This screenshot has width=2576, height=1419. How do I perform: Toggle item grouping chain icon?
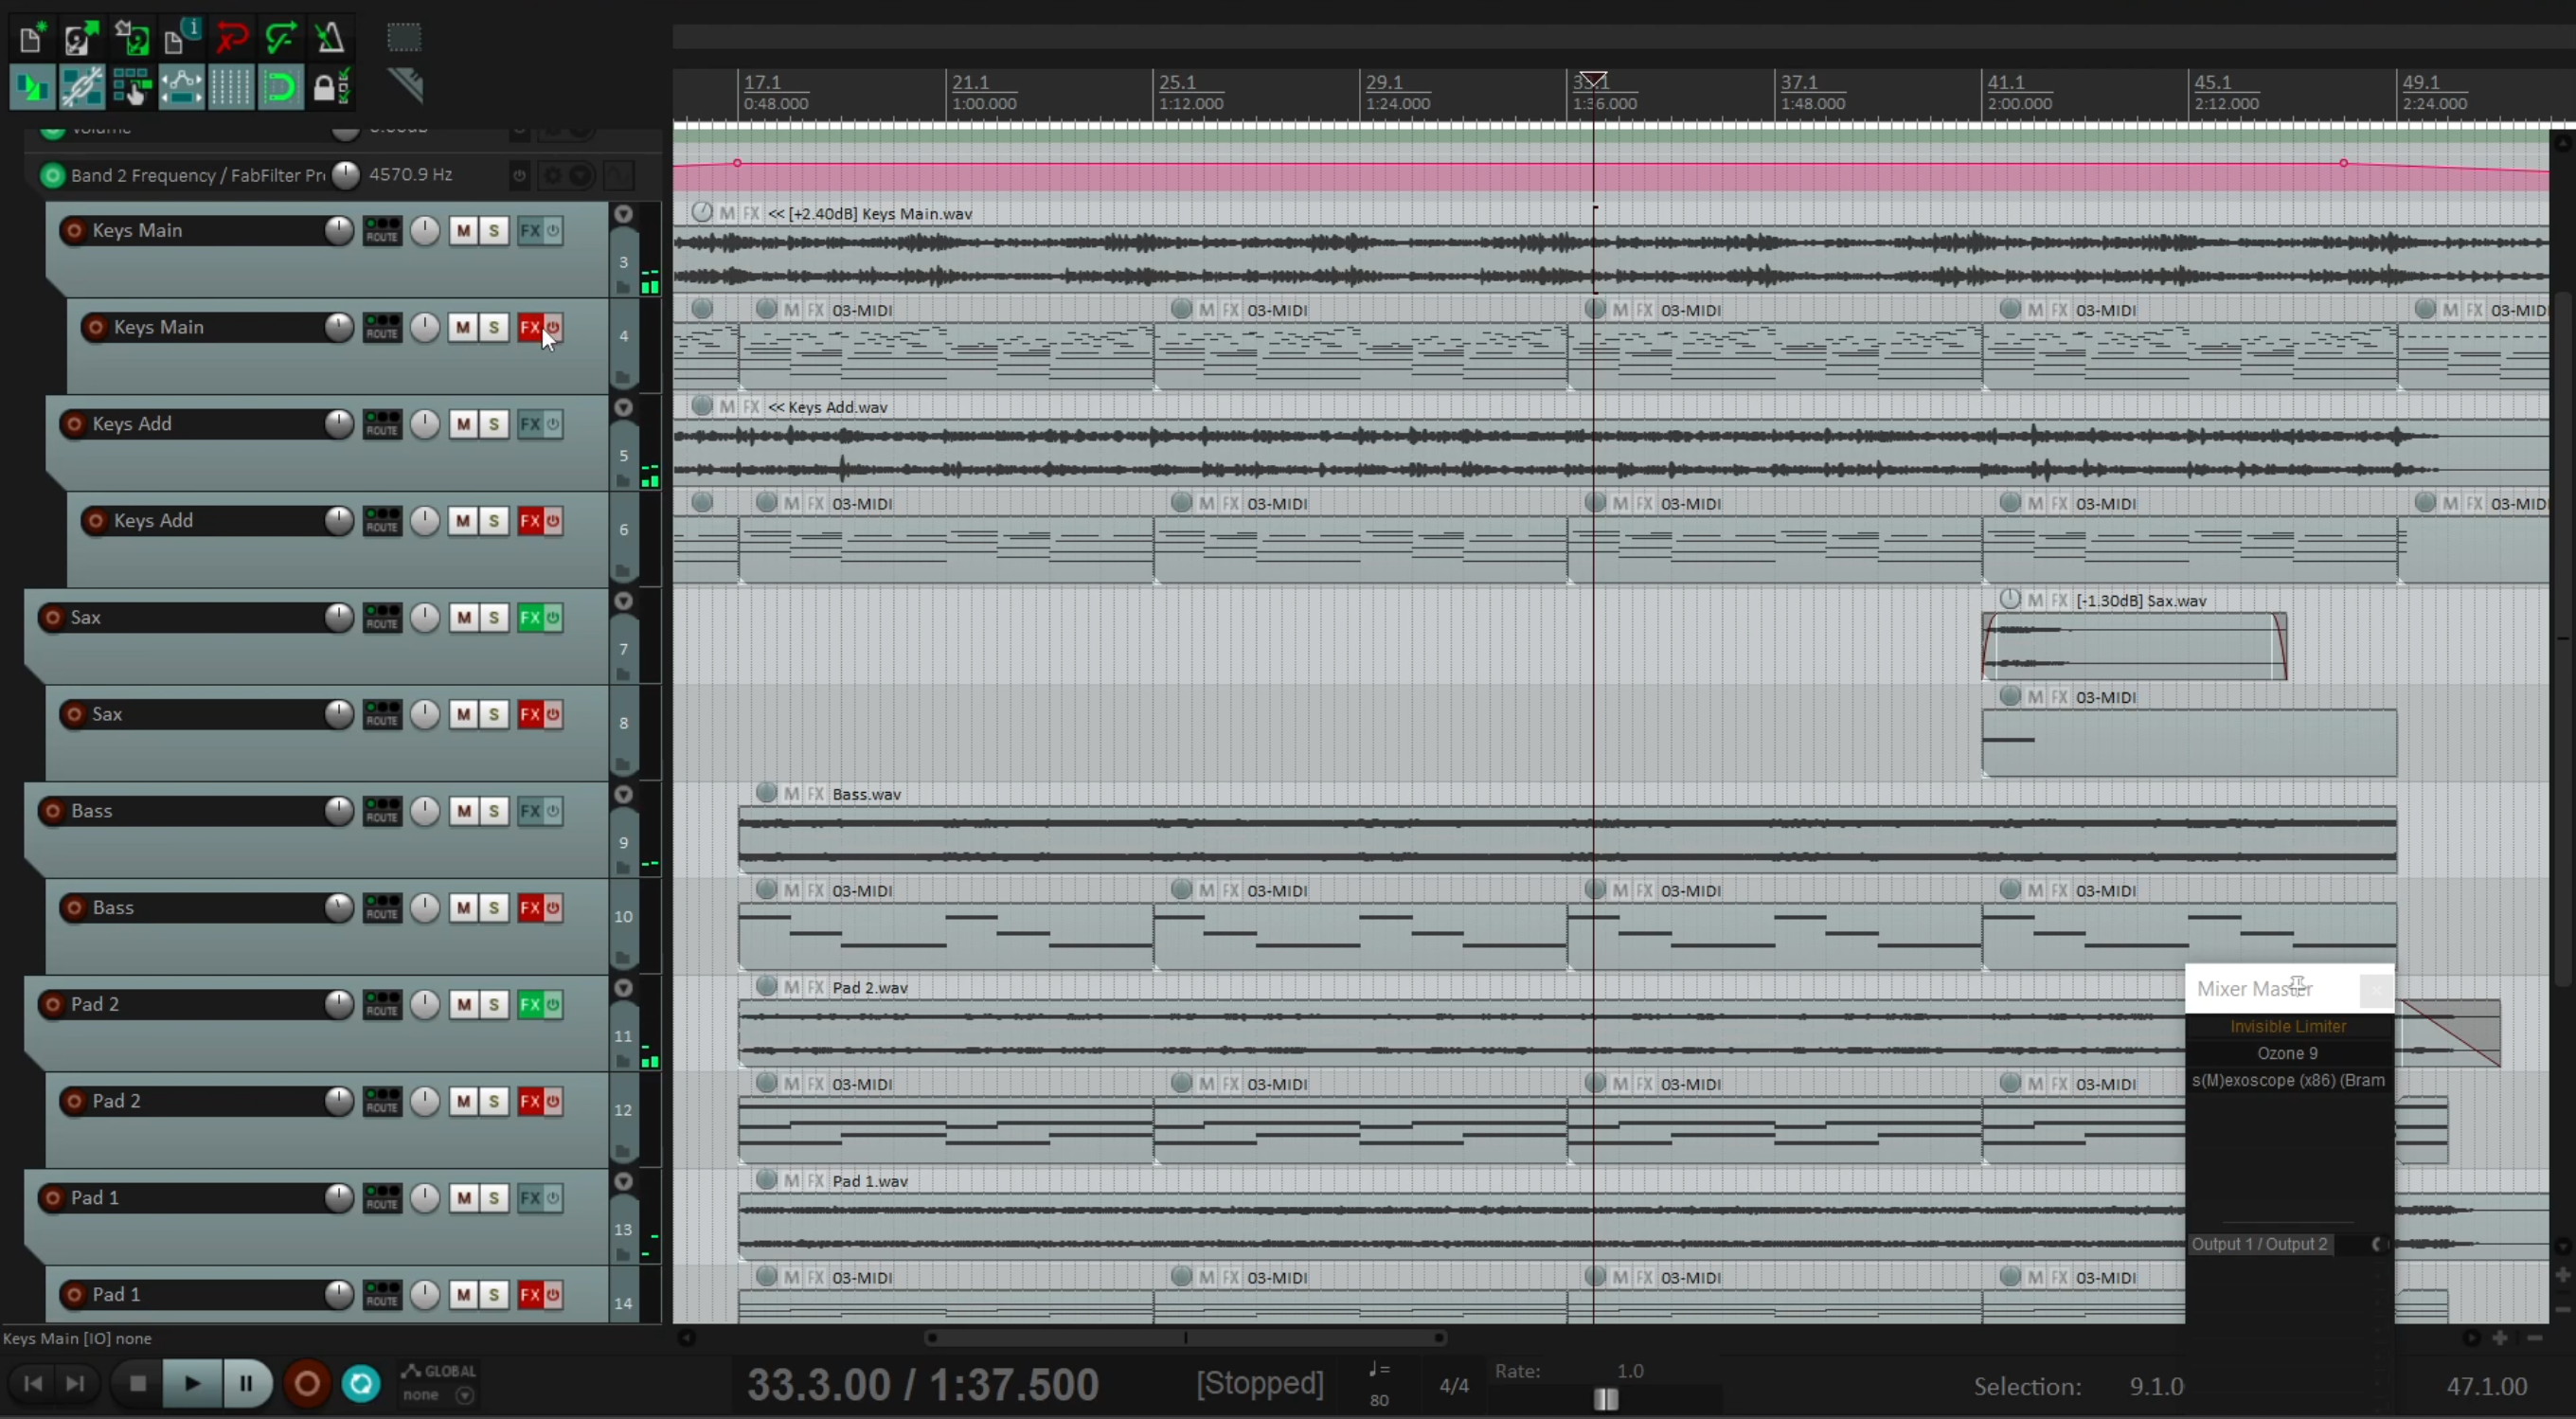(x=82, y=88)
